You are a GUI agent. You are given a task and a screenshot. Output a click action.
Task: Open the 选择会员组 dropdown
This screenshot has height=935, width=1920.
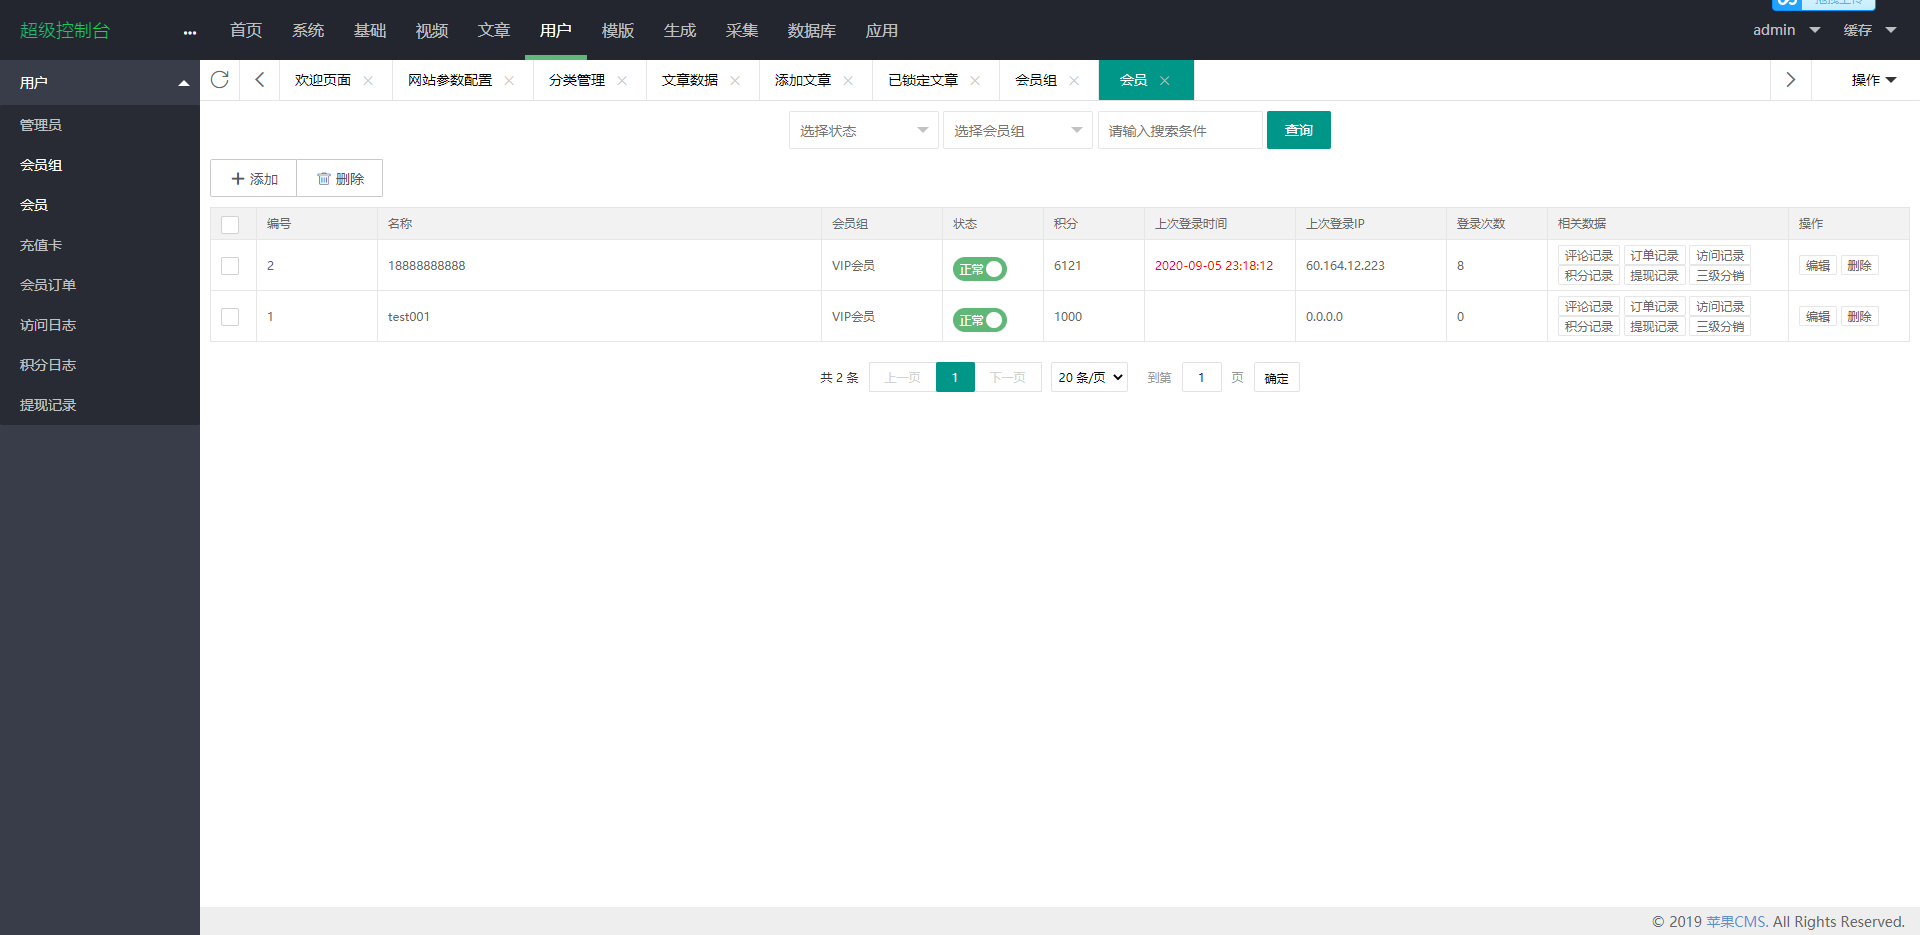click(x=1017, y=130)
